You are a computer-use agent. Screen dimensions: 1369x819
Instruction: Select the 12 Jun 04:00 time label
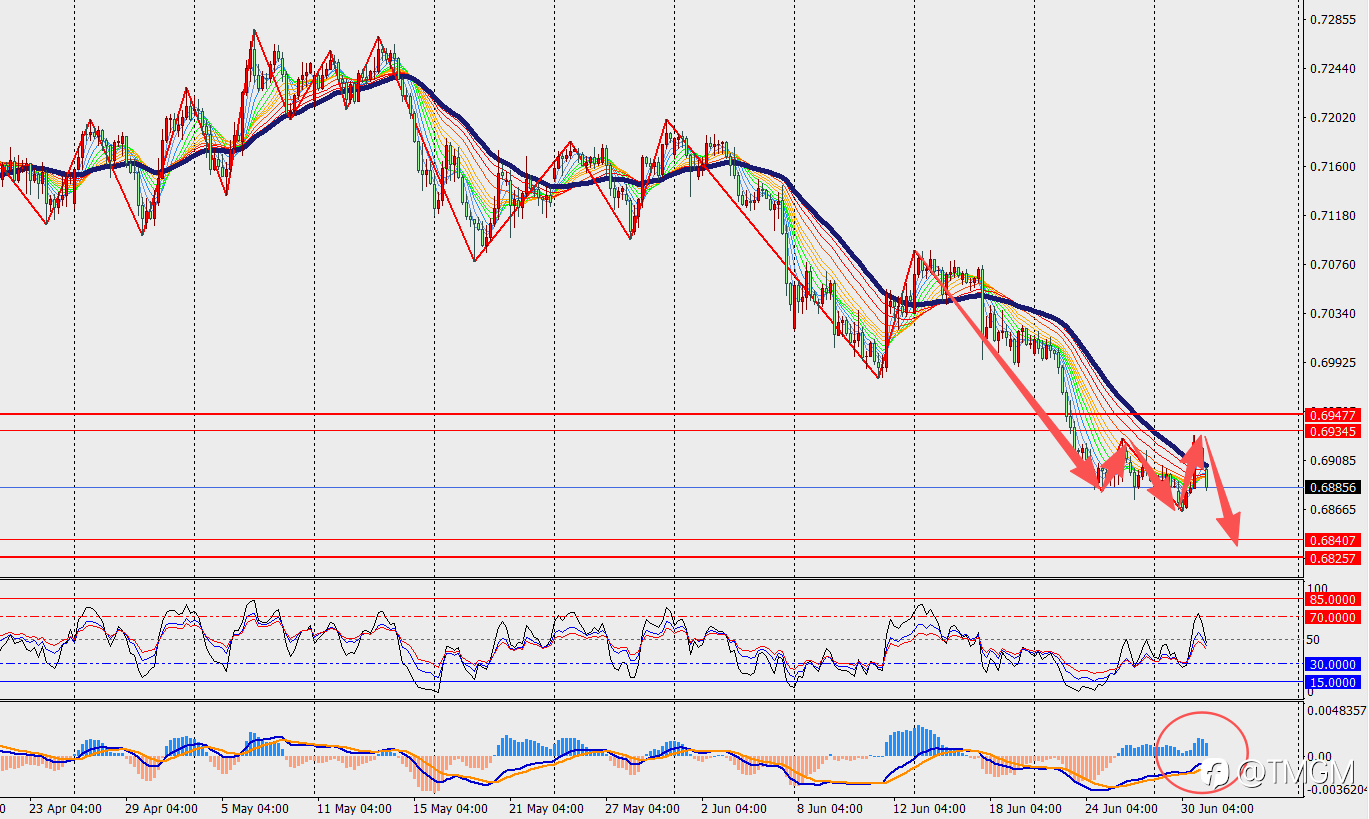(x=930, y=808)
